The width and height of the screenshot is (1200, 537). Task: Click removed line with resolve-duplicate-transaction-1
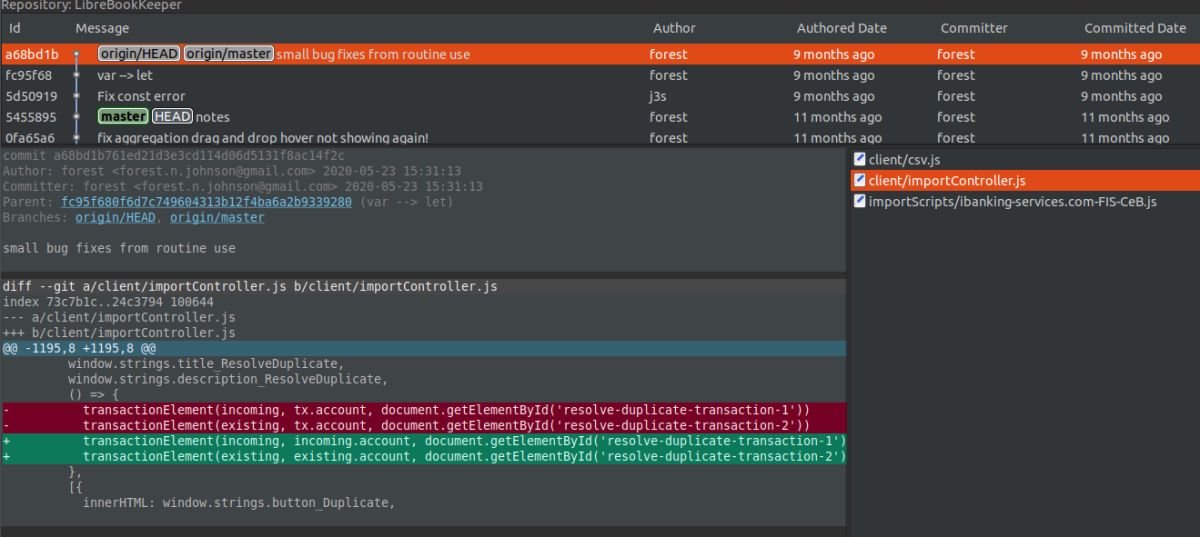423,410
